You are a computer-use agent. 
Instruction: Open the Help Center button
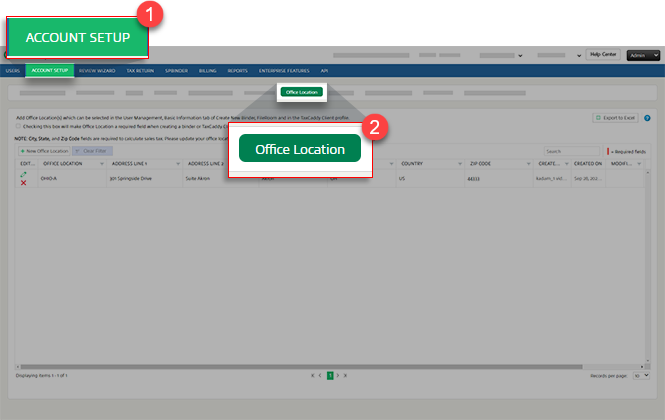tap(603, 54)
